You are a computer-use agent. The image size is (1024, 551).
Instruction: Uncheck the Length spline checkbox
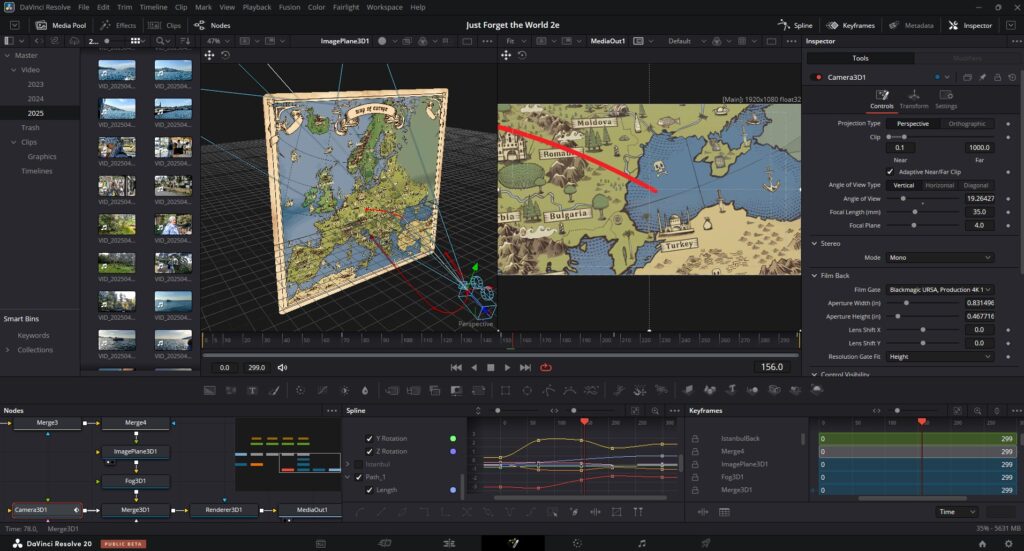370,490
